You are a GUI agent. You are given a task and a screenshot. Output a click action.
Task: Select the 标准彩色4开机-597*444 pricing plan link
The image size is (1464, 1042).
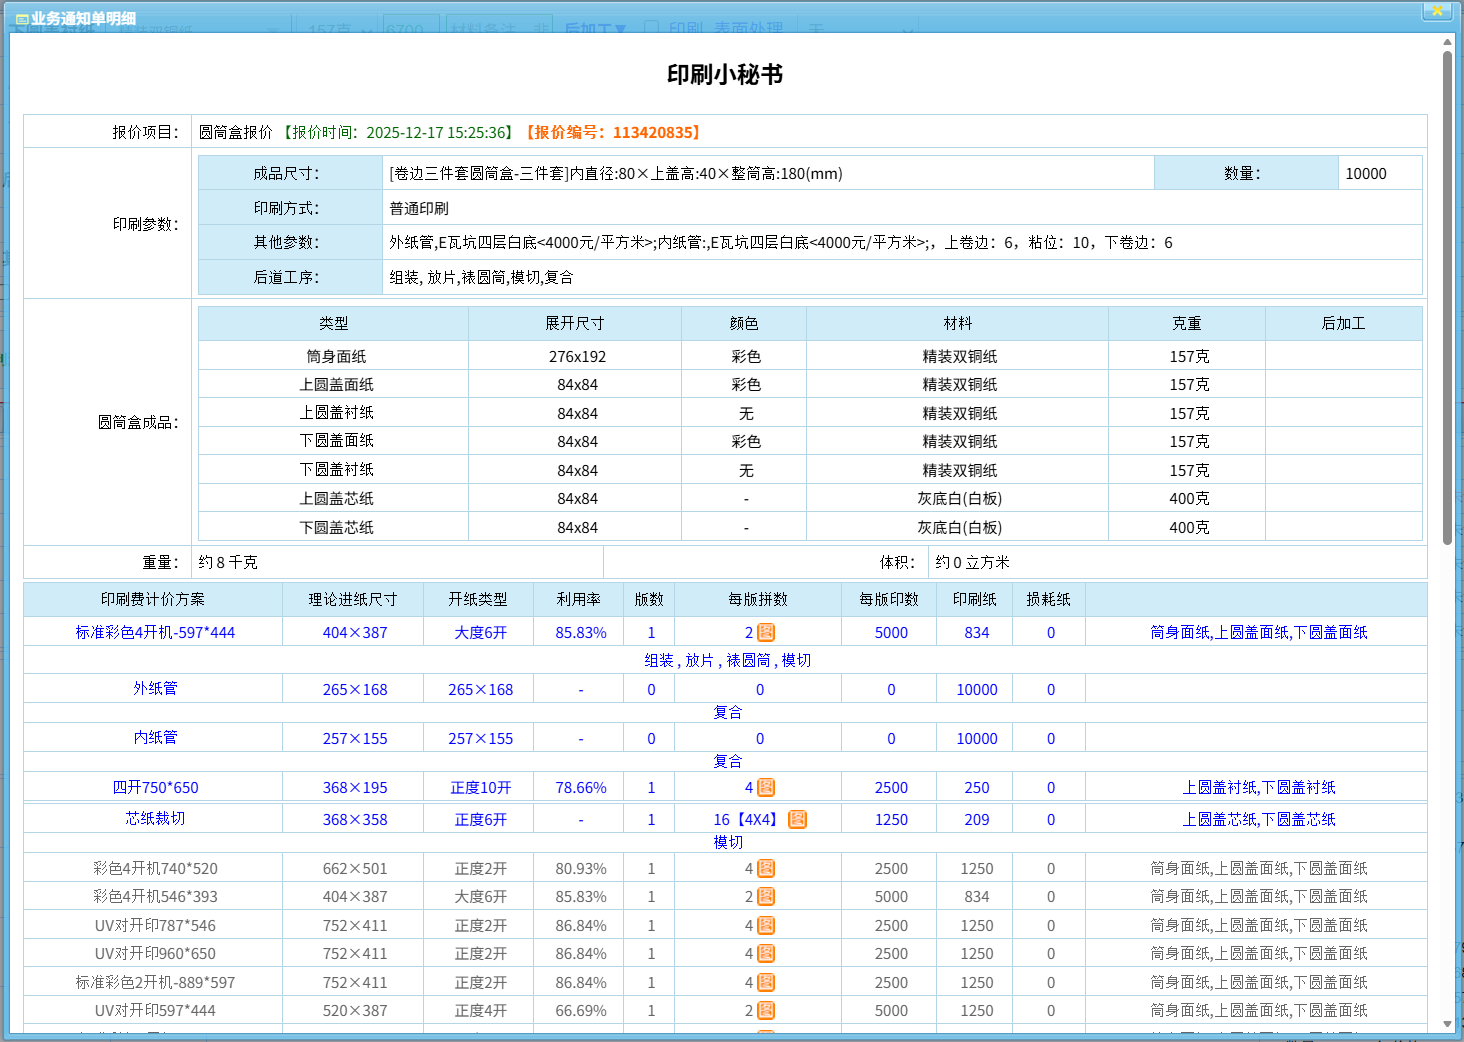tap(155, 633)
